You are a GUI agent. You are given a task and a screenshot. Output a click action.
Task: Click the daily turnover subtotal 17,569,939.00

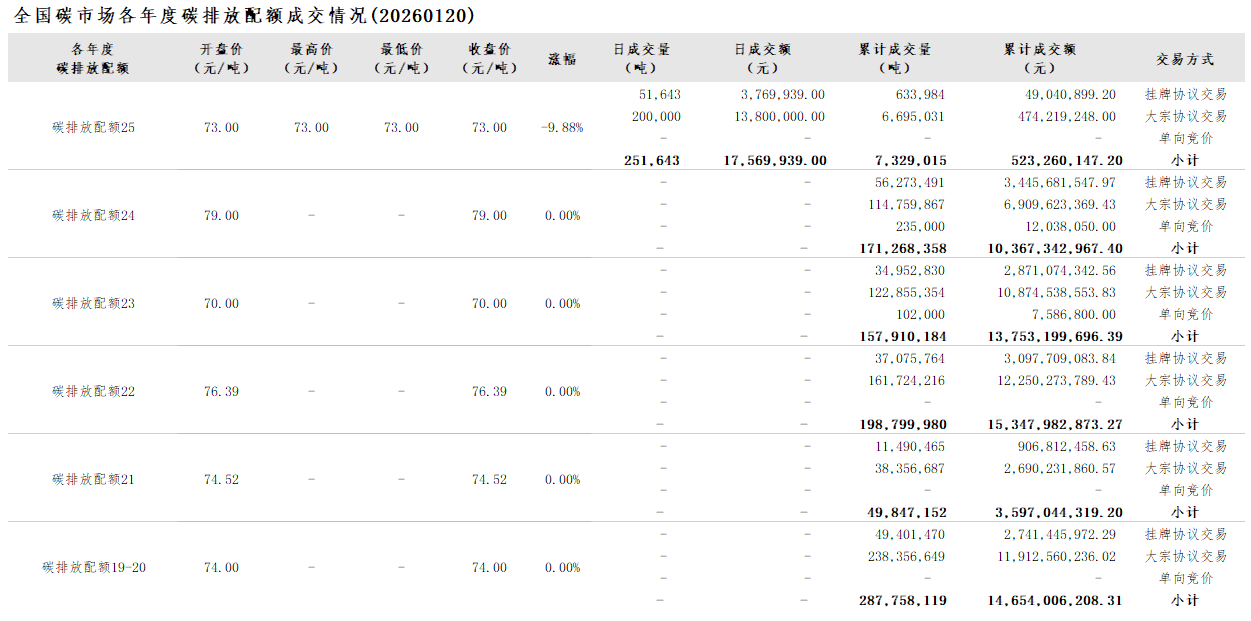[774, 161]
